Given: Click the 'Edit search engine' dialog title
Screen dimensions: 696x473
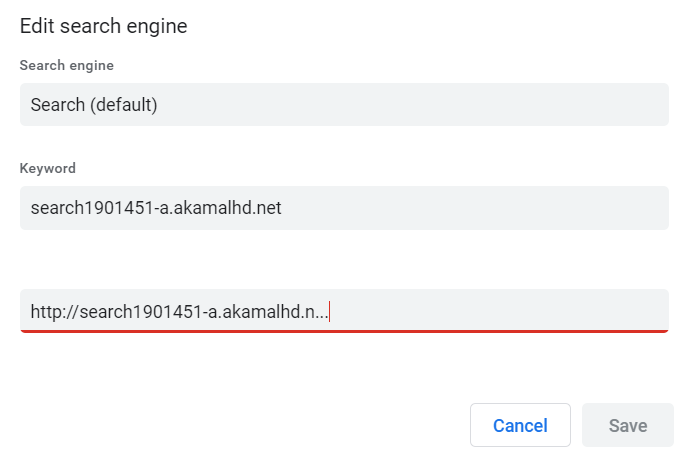Looking at the screenshot, I should [103, 26].
